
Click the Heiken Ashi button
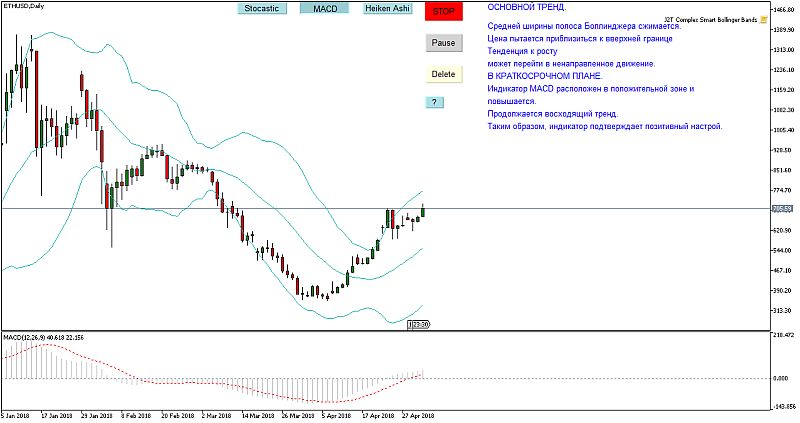click(387, 8)
